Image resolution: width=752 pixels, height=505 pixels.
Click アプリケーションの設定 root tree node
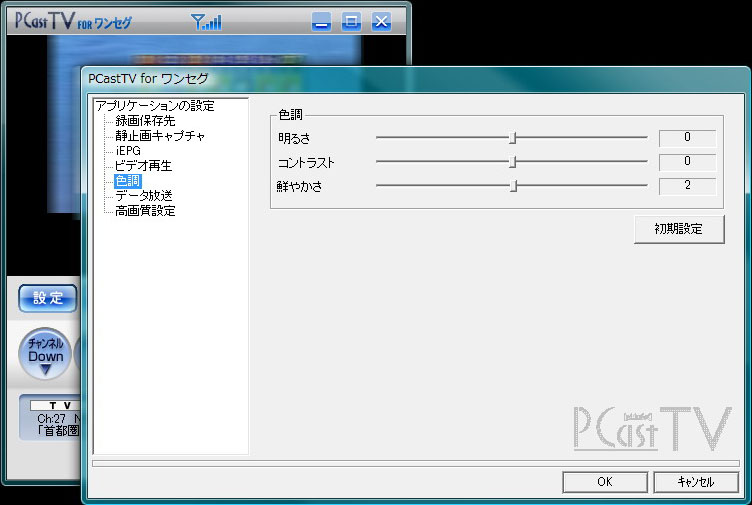tap(155, 106)
